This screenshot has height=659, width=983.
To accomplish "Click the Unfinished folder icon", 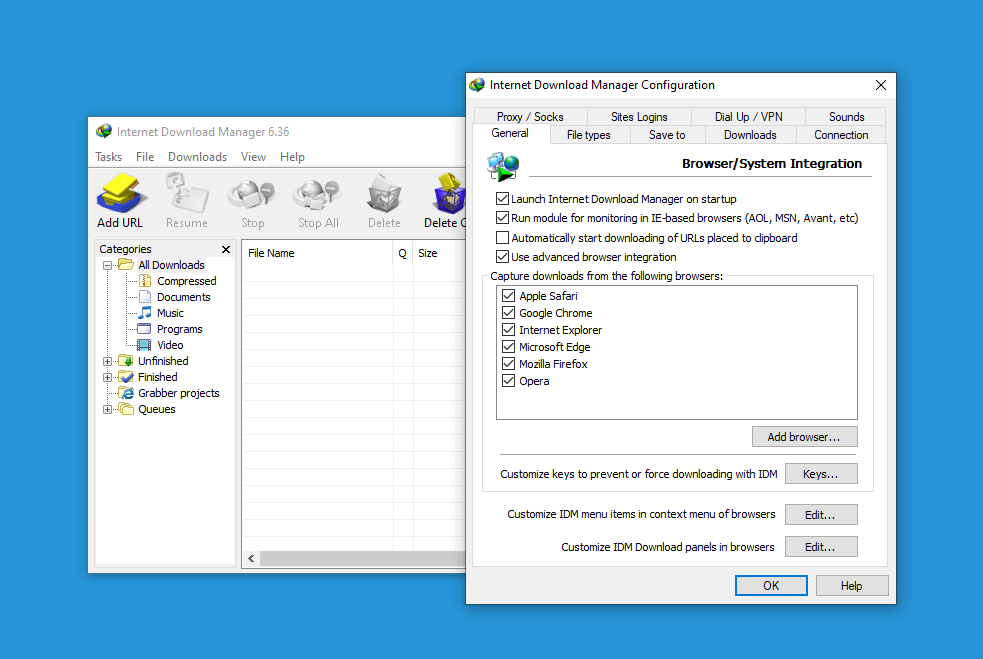I will [x=126, y=361].
